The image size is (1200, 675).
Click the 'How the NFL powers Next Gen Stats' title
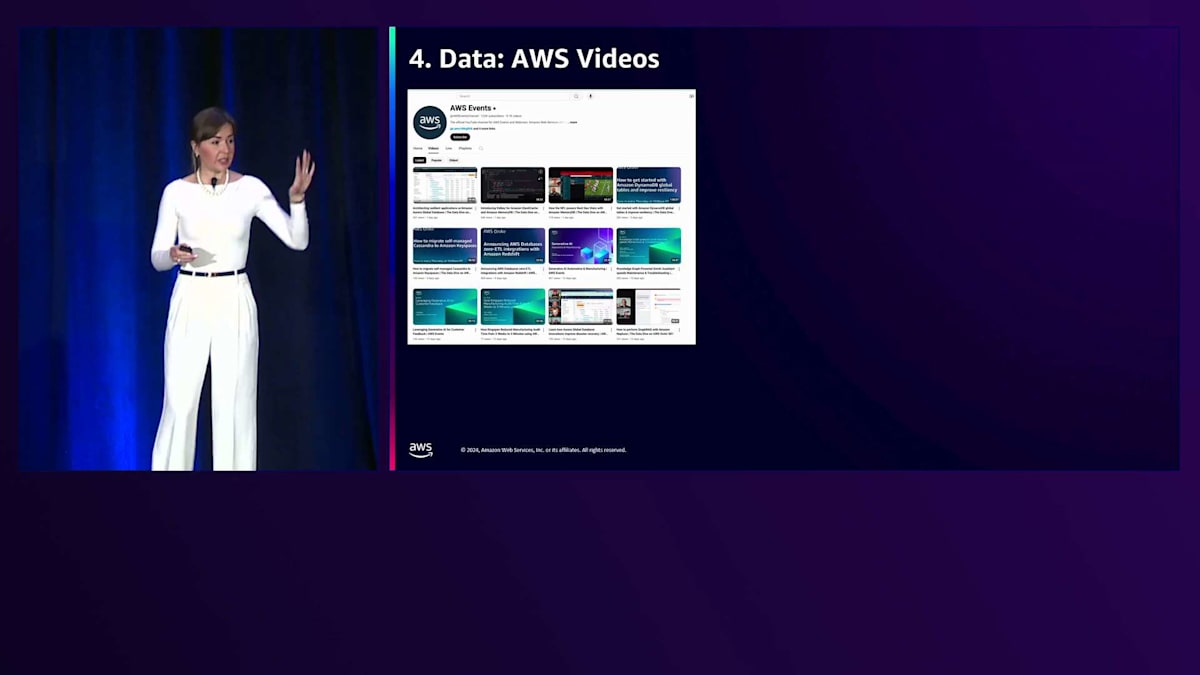pyautogui.click(x=579, y=210)
